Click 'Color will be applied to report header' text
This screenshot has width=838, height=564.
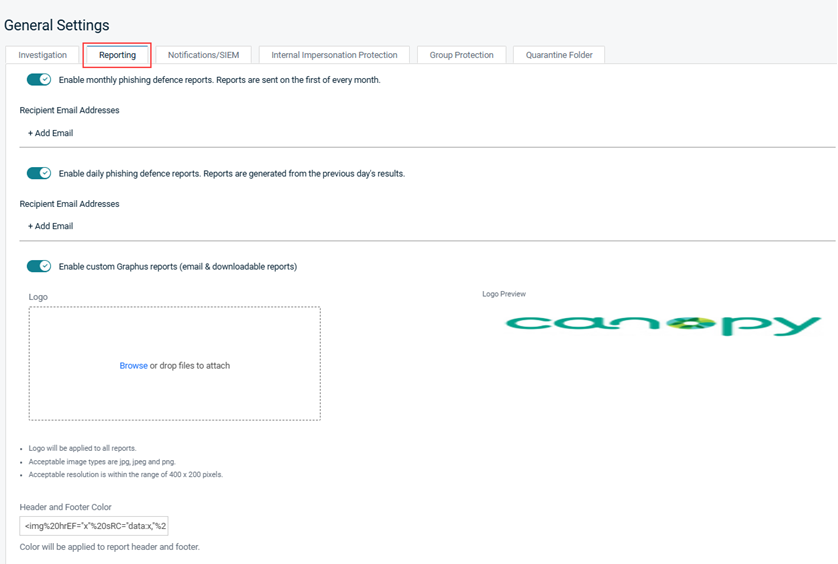pos(110,547)
